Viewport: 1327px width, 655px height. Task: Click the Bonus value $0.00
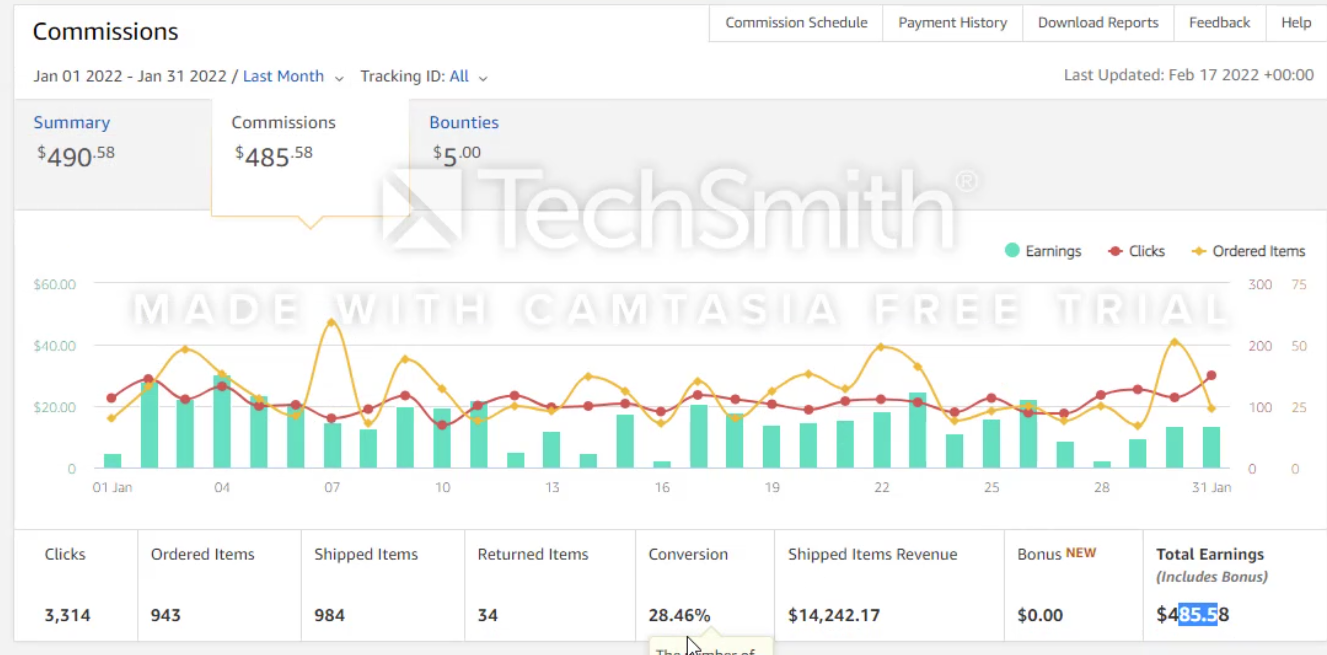click(1040, 615)
